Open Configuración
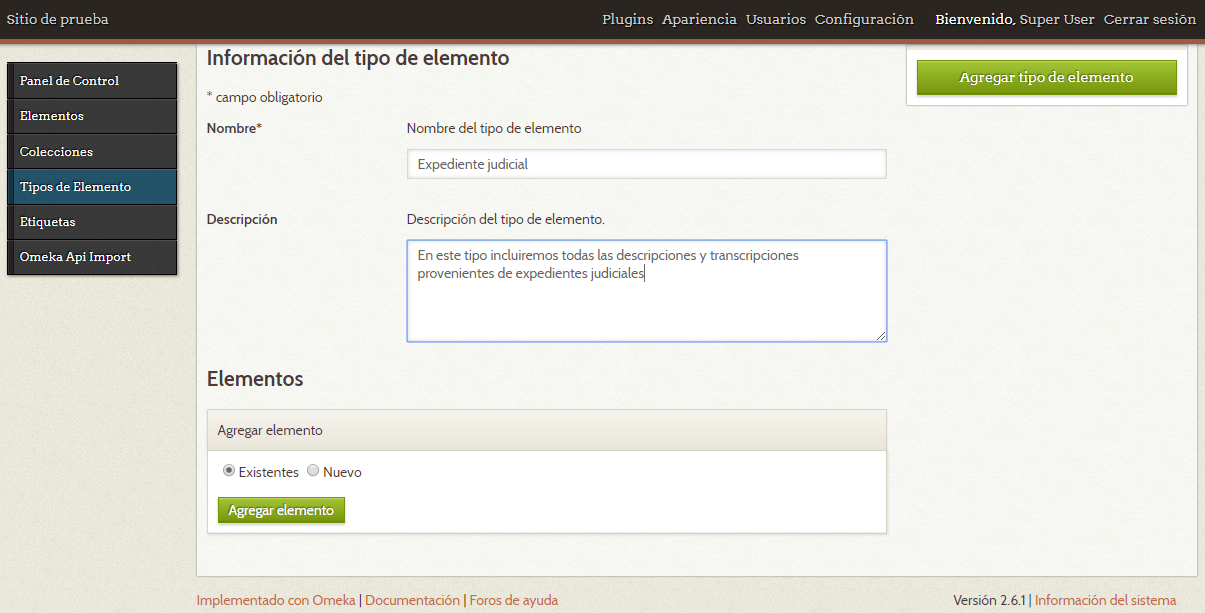 [x=864, y=19]
